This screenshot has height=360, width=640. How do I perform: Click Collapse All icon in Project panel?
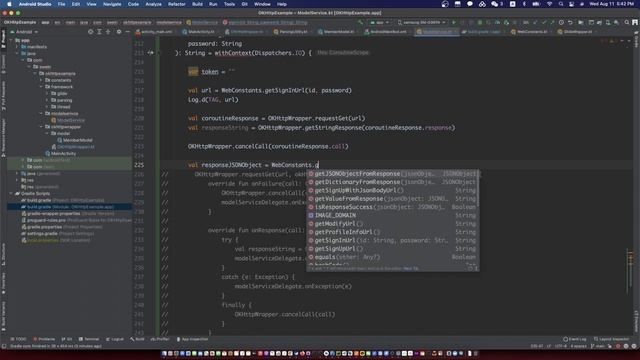click(x=108, y=31)
